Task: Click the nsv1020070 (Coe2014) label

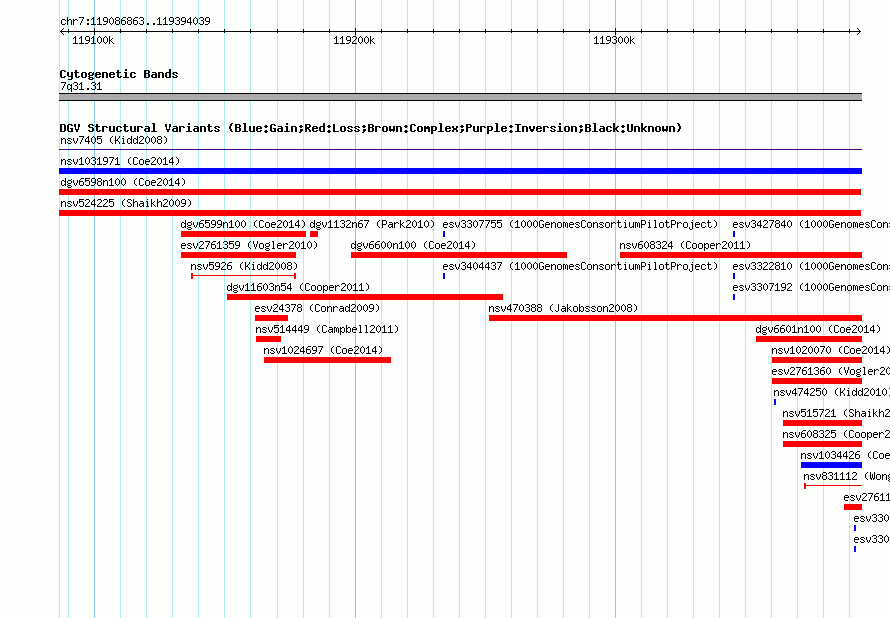Action: click(830, 350)
